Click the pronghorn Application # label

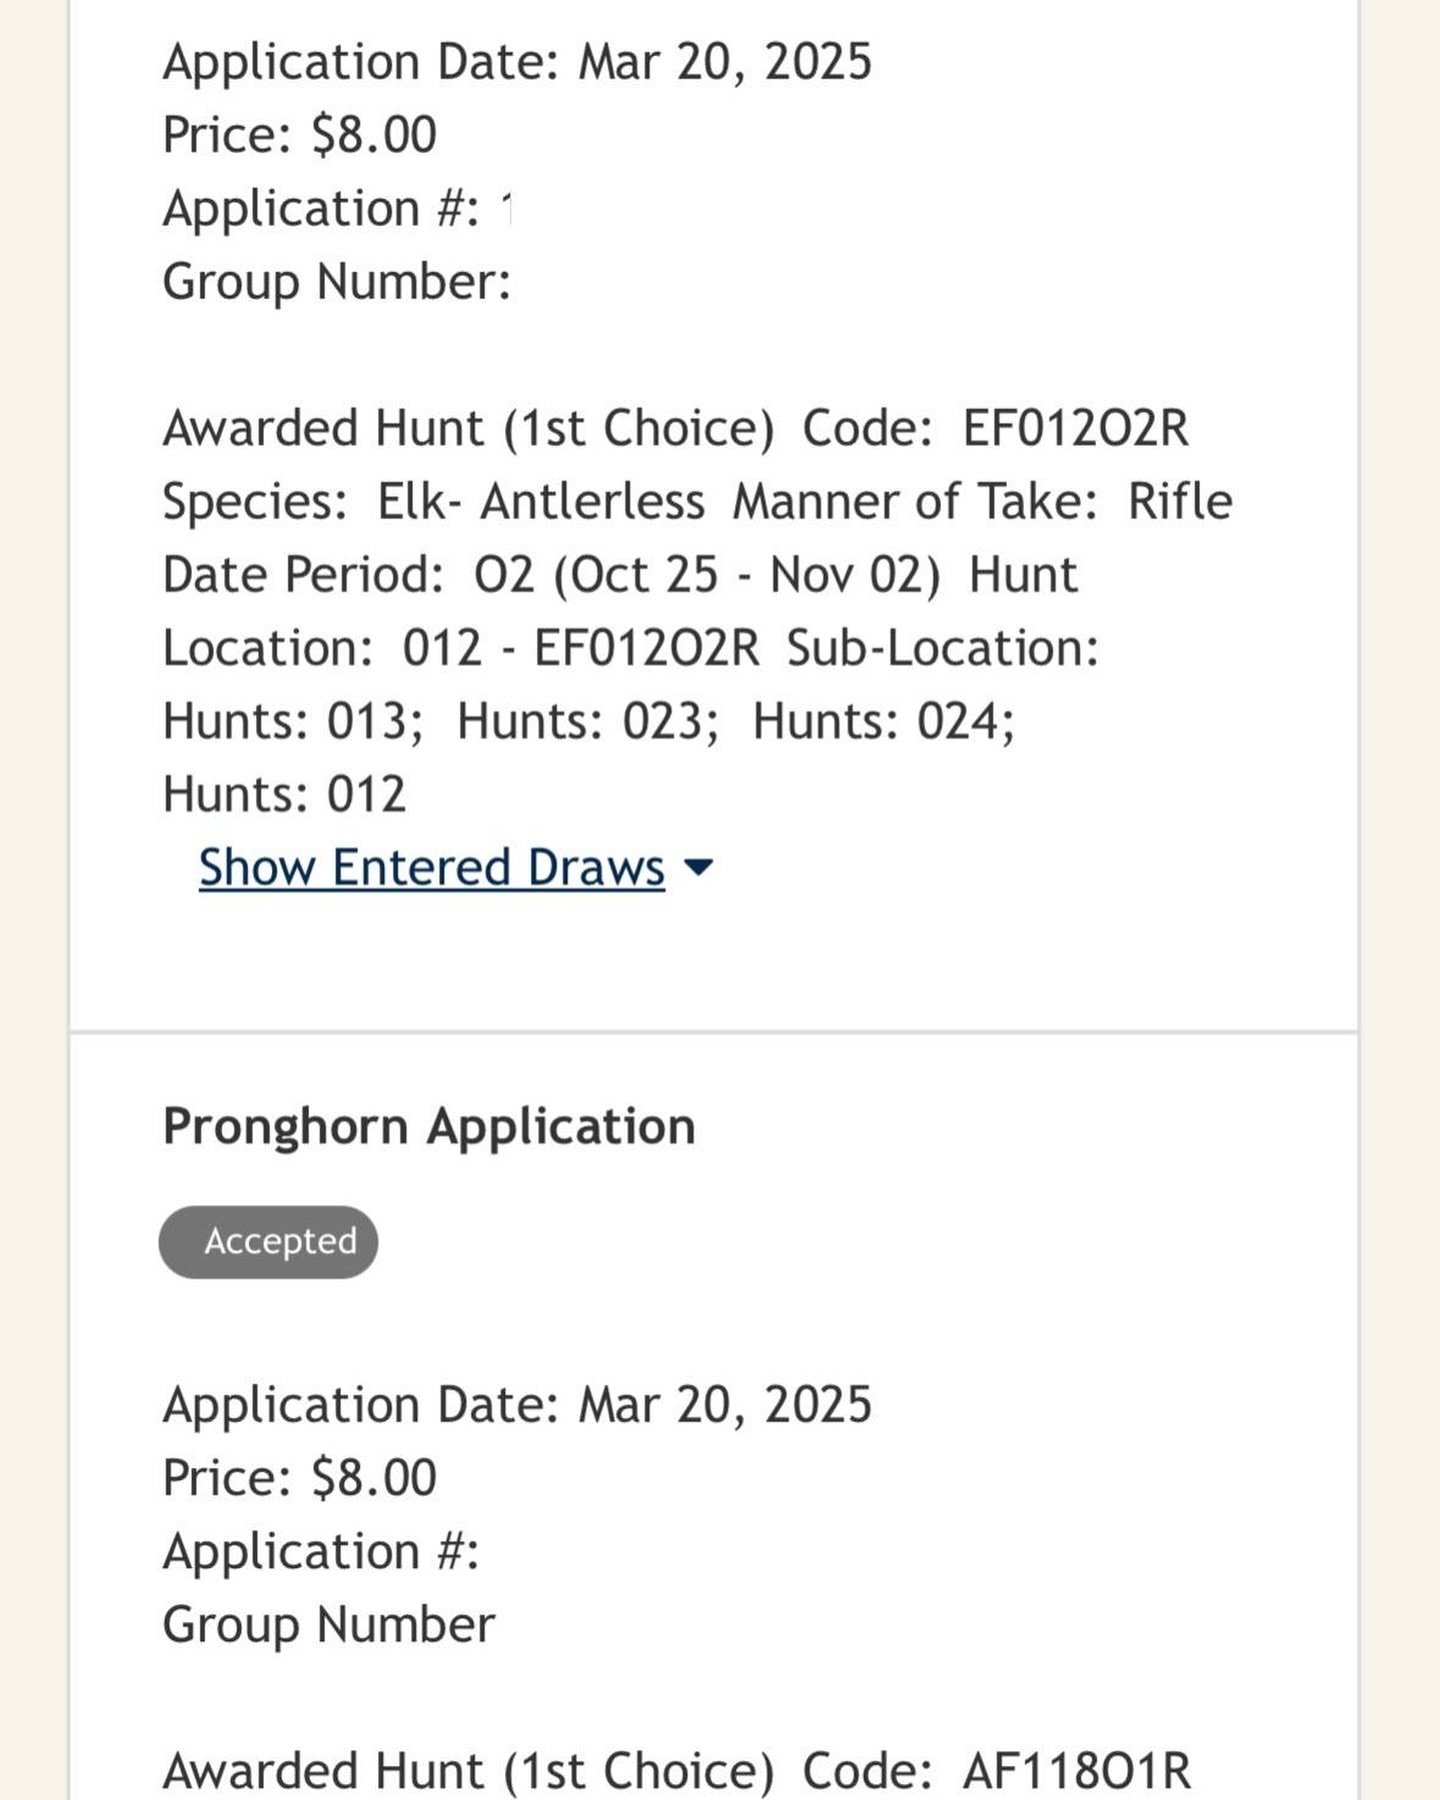pos(321,1551)
